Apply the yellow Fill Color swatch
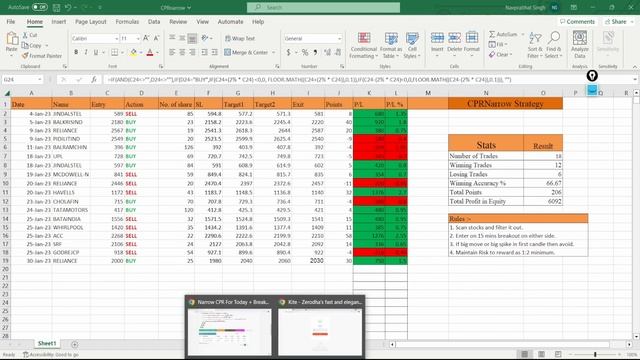This screenshot has height=360, width=640. (133, 52)
